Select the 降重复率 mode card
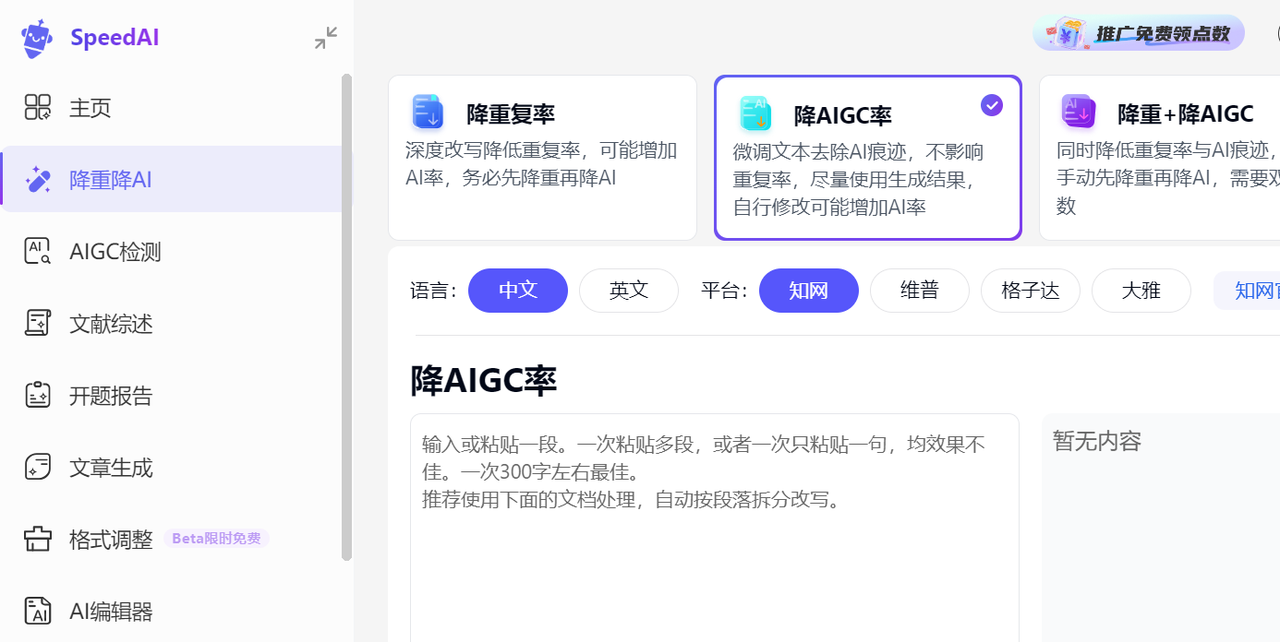Viewport: 1280px width, 642px height. (x=542, y=158)
